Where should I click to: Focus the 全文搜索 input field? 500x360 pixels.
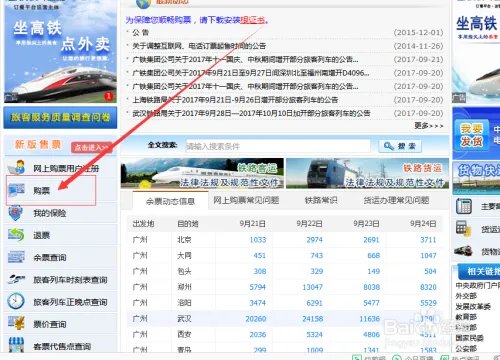278,146
